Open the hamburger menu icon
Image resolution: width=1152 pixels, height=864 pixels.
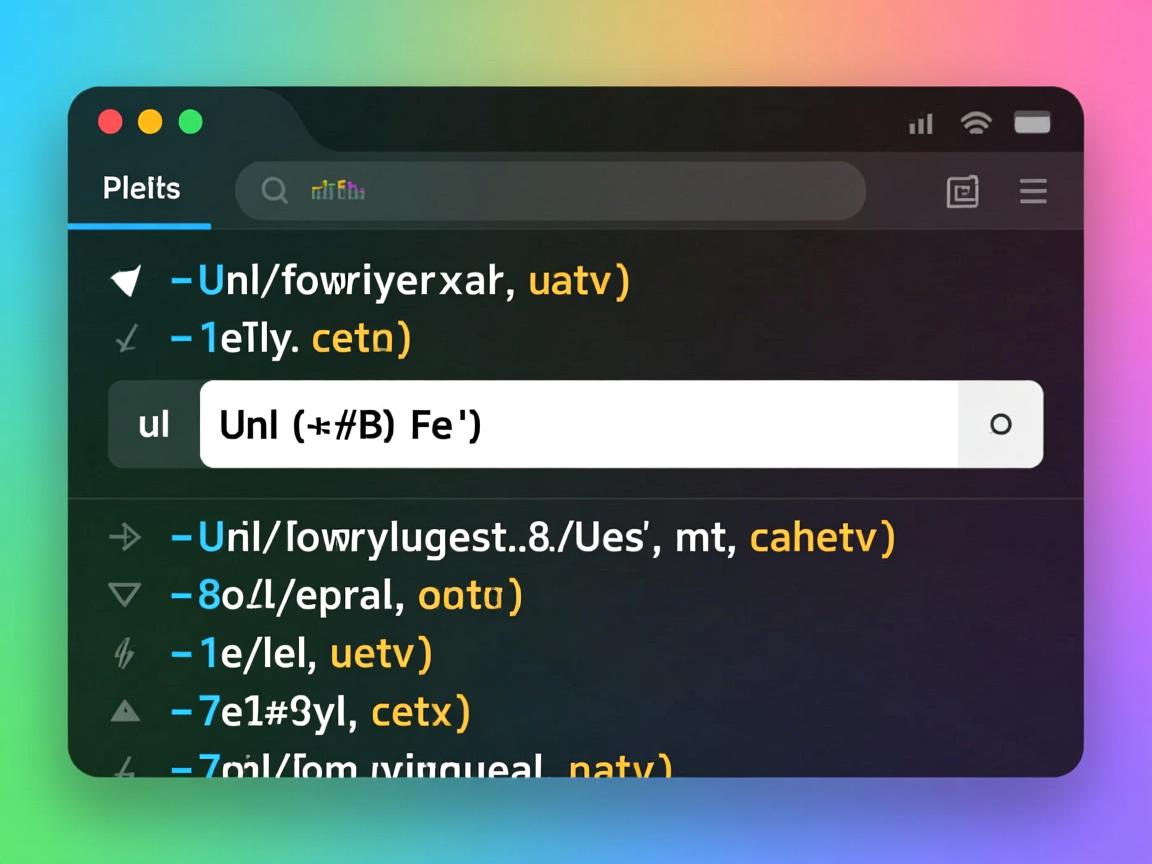click(1033, 191)
